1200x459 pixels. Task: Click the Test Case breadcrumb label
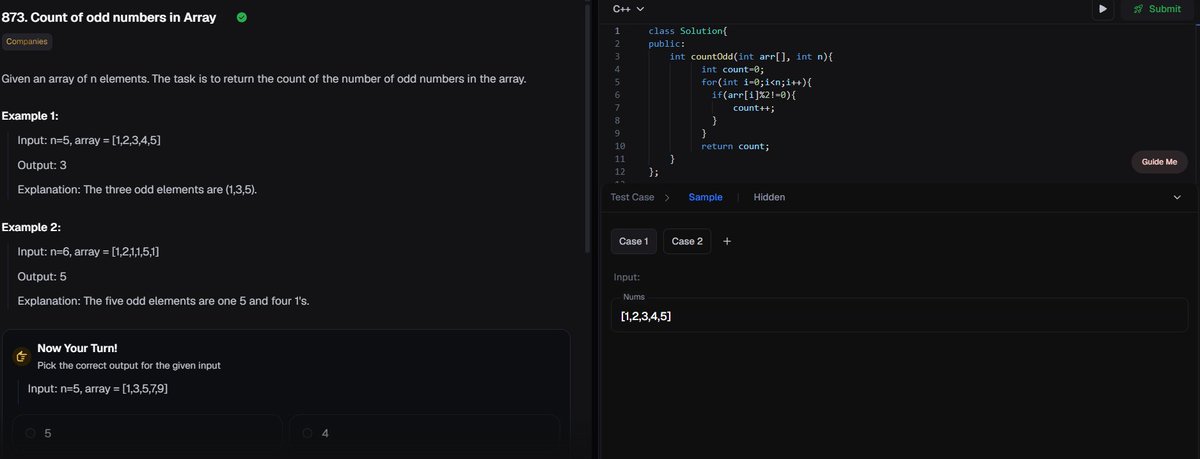tap(632, 197)
